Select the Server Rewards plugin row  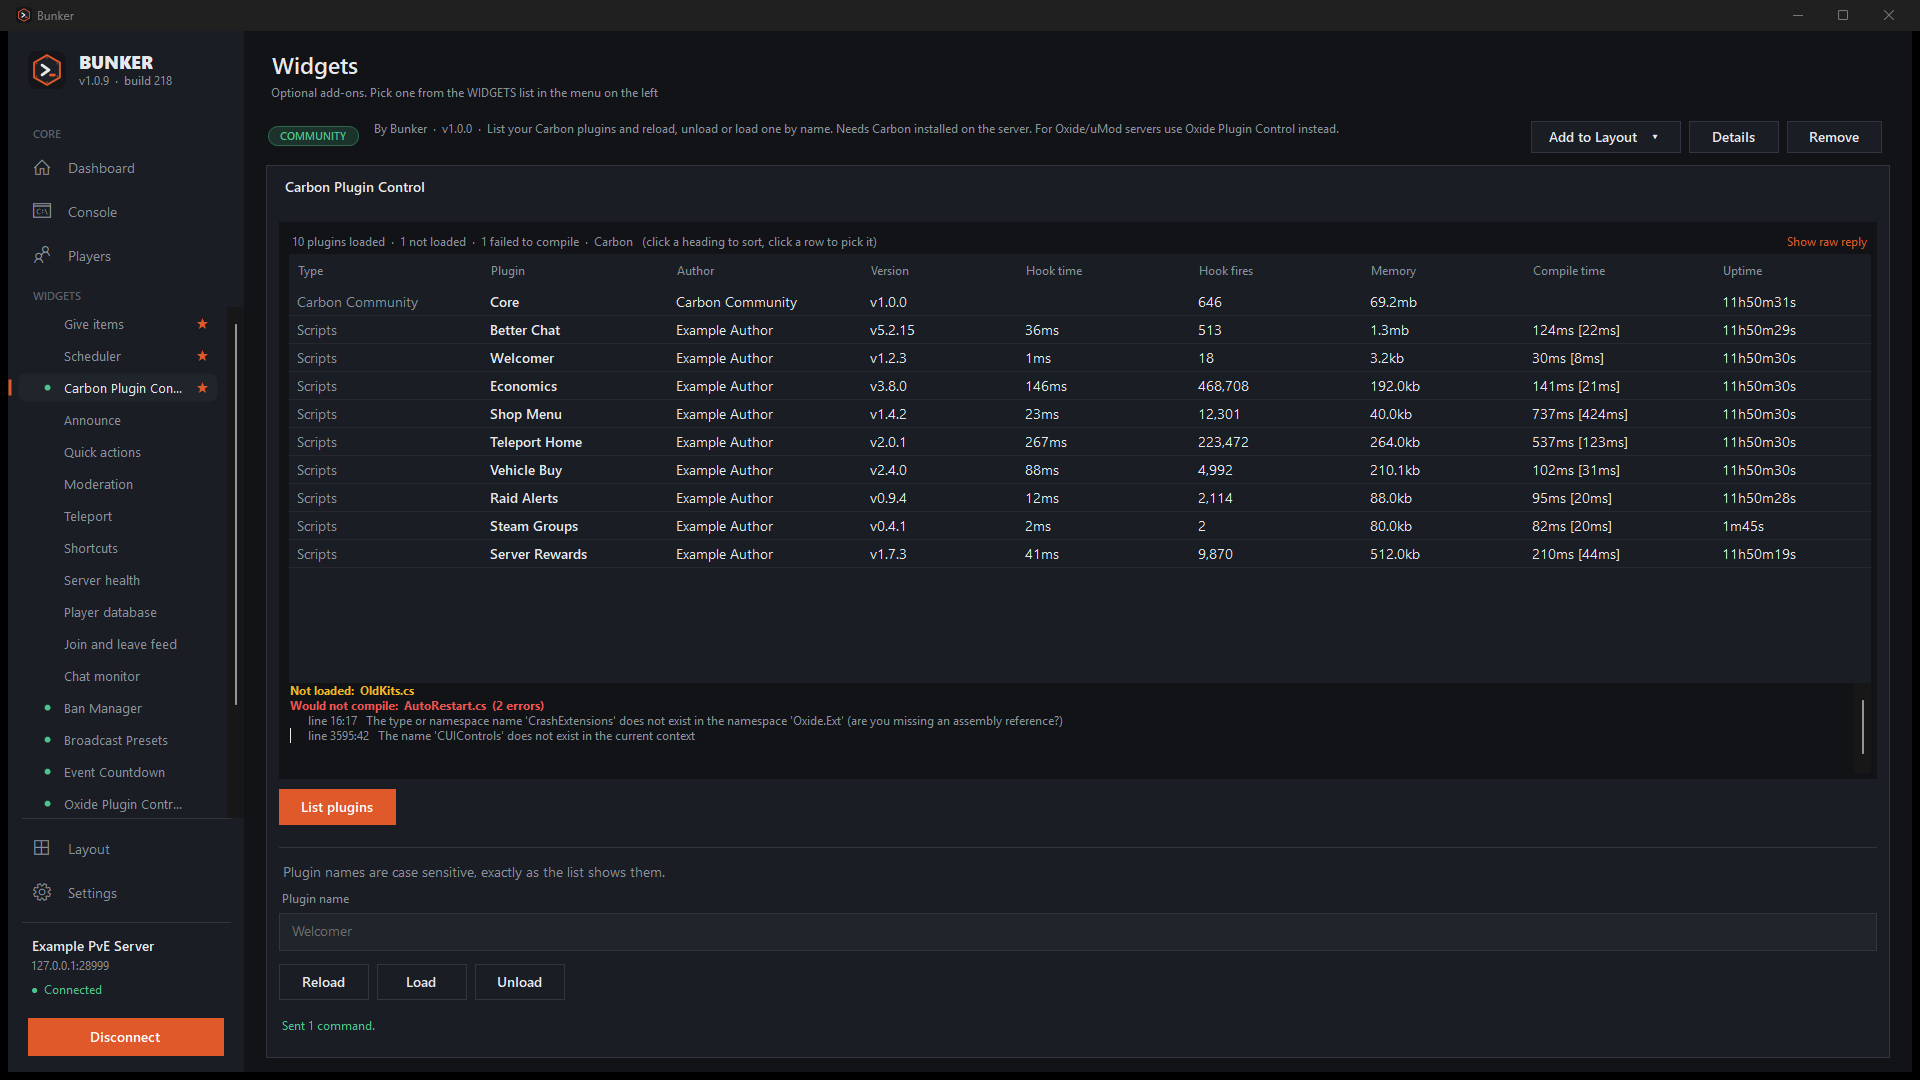[x=1080, y=554]
